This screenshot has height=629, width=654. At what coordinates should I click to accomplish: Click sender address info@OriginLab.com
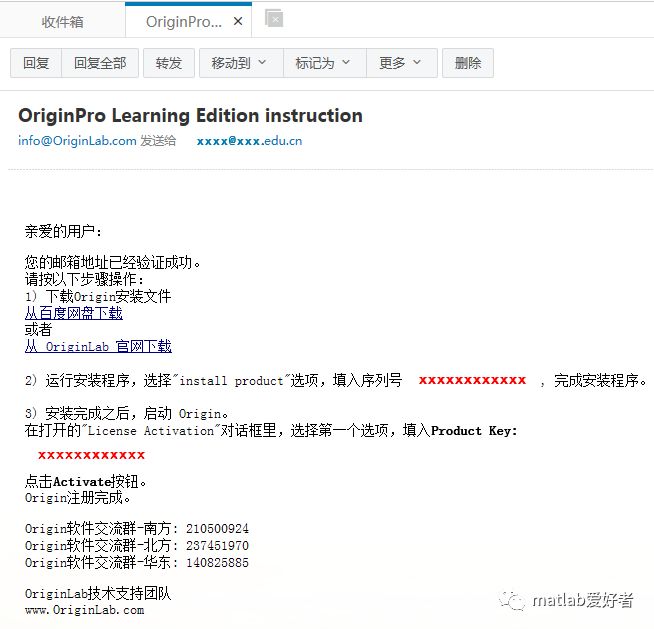[77, 141]
